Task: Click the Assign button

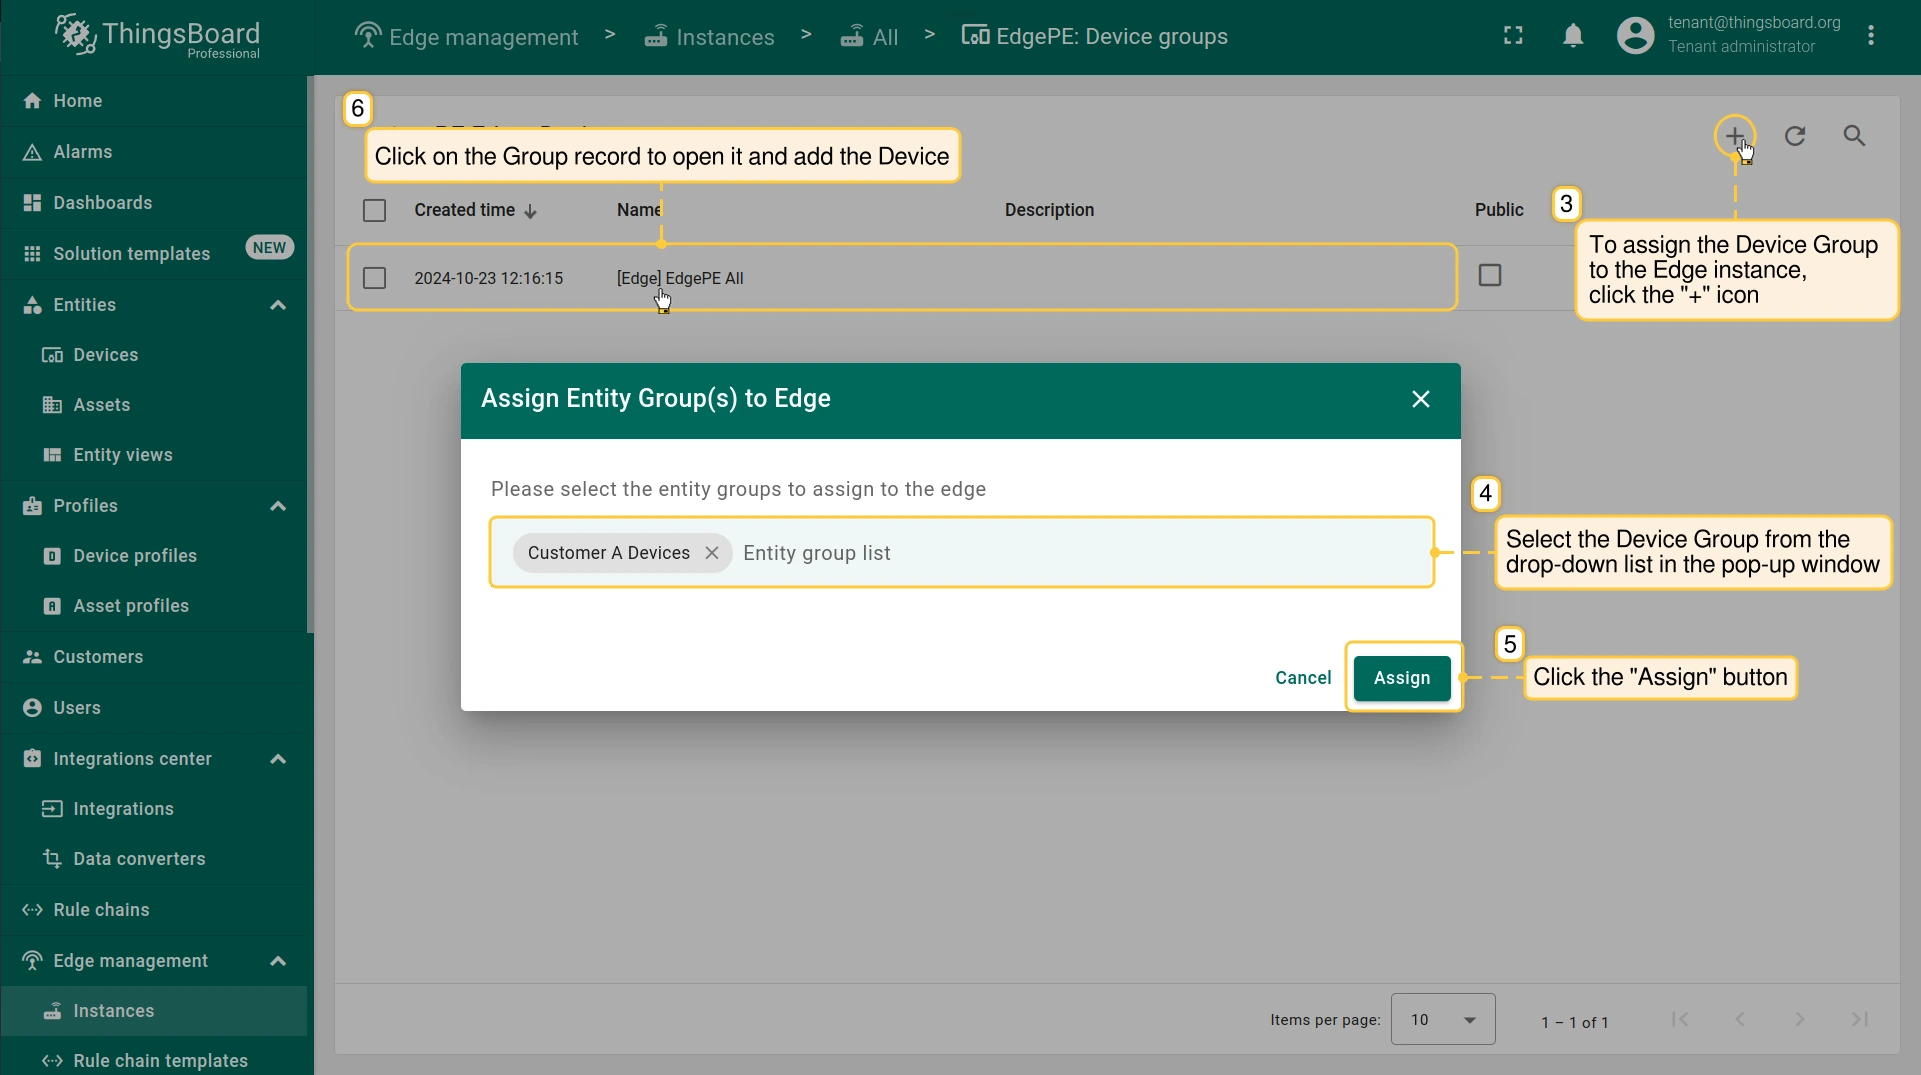Action: (1401, 678)
